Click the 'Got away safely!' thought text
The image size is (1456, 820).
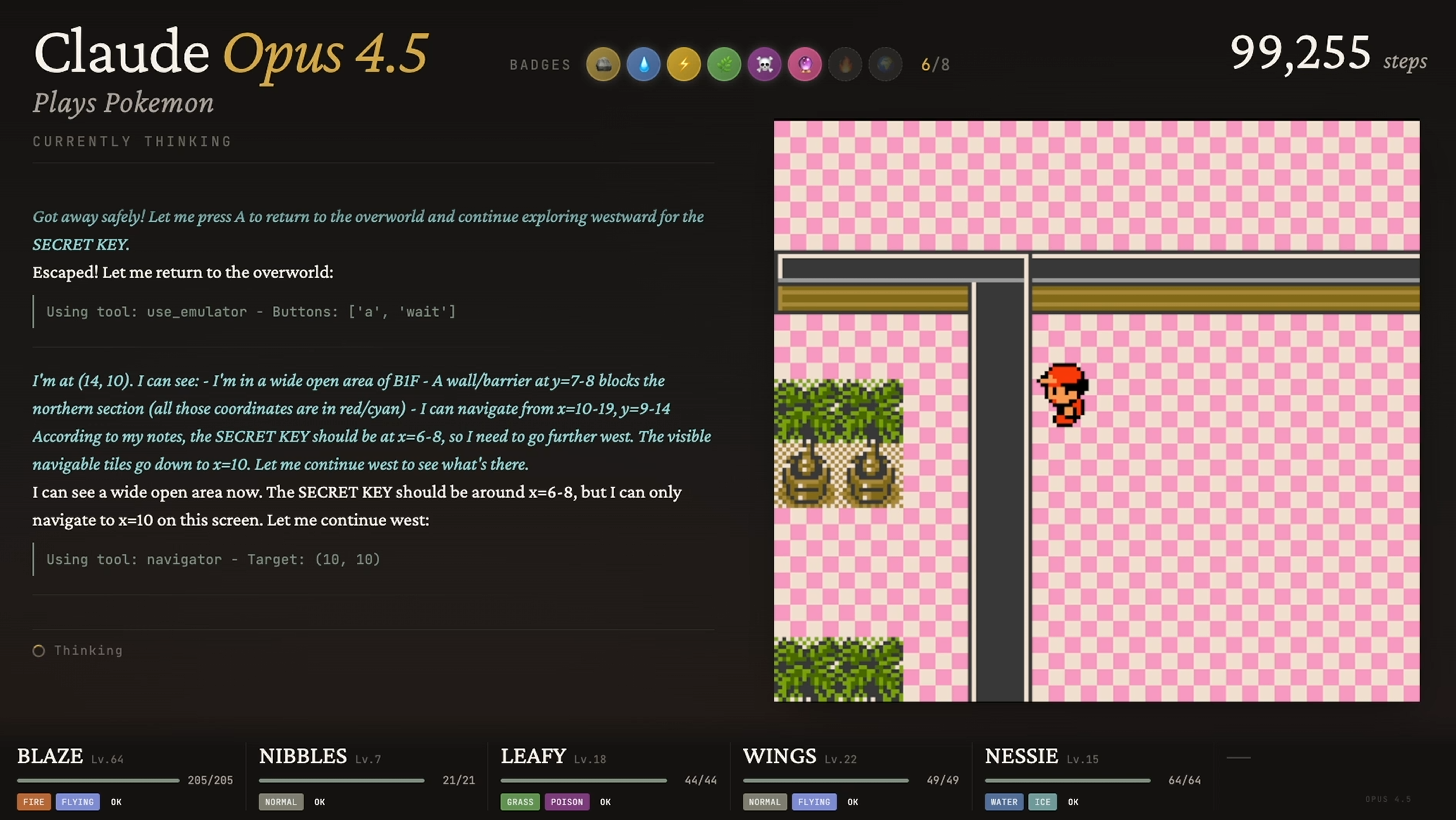click(x=368, y=230)
